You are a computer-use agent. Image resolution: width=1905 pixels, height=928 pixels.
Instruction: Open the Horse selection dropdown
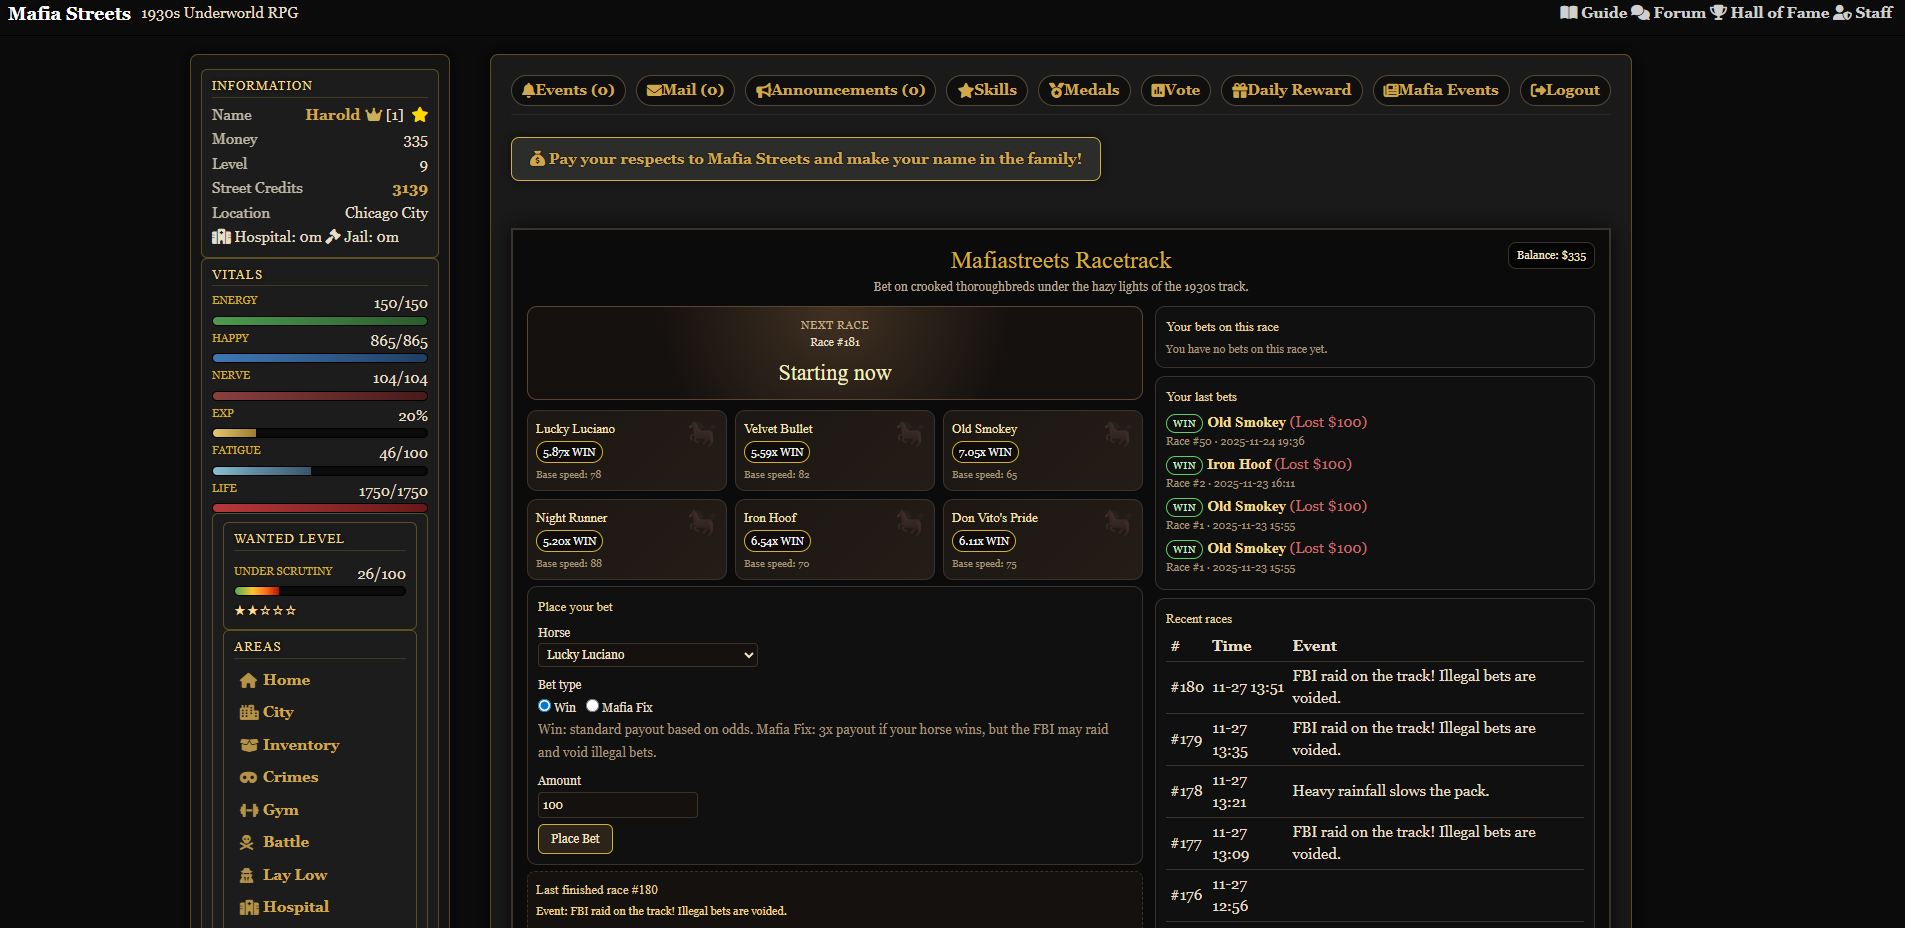647,655
